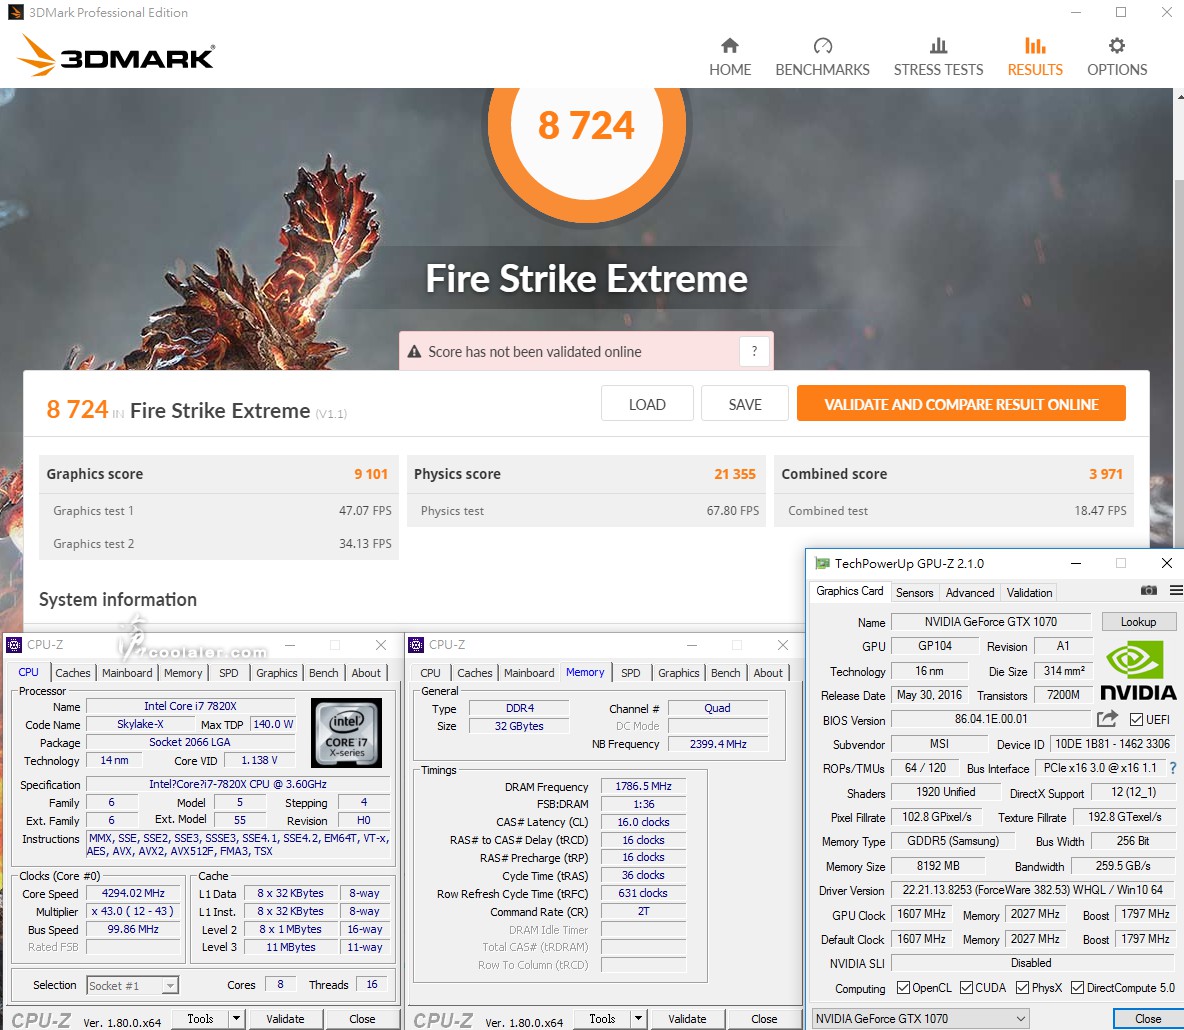Open the RESULTS section

pos(1034,57)
